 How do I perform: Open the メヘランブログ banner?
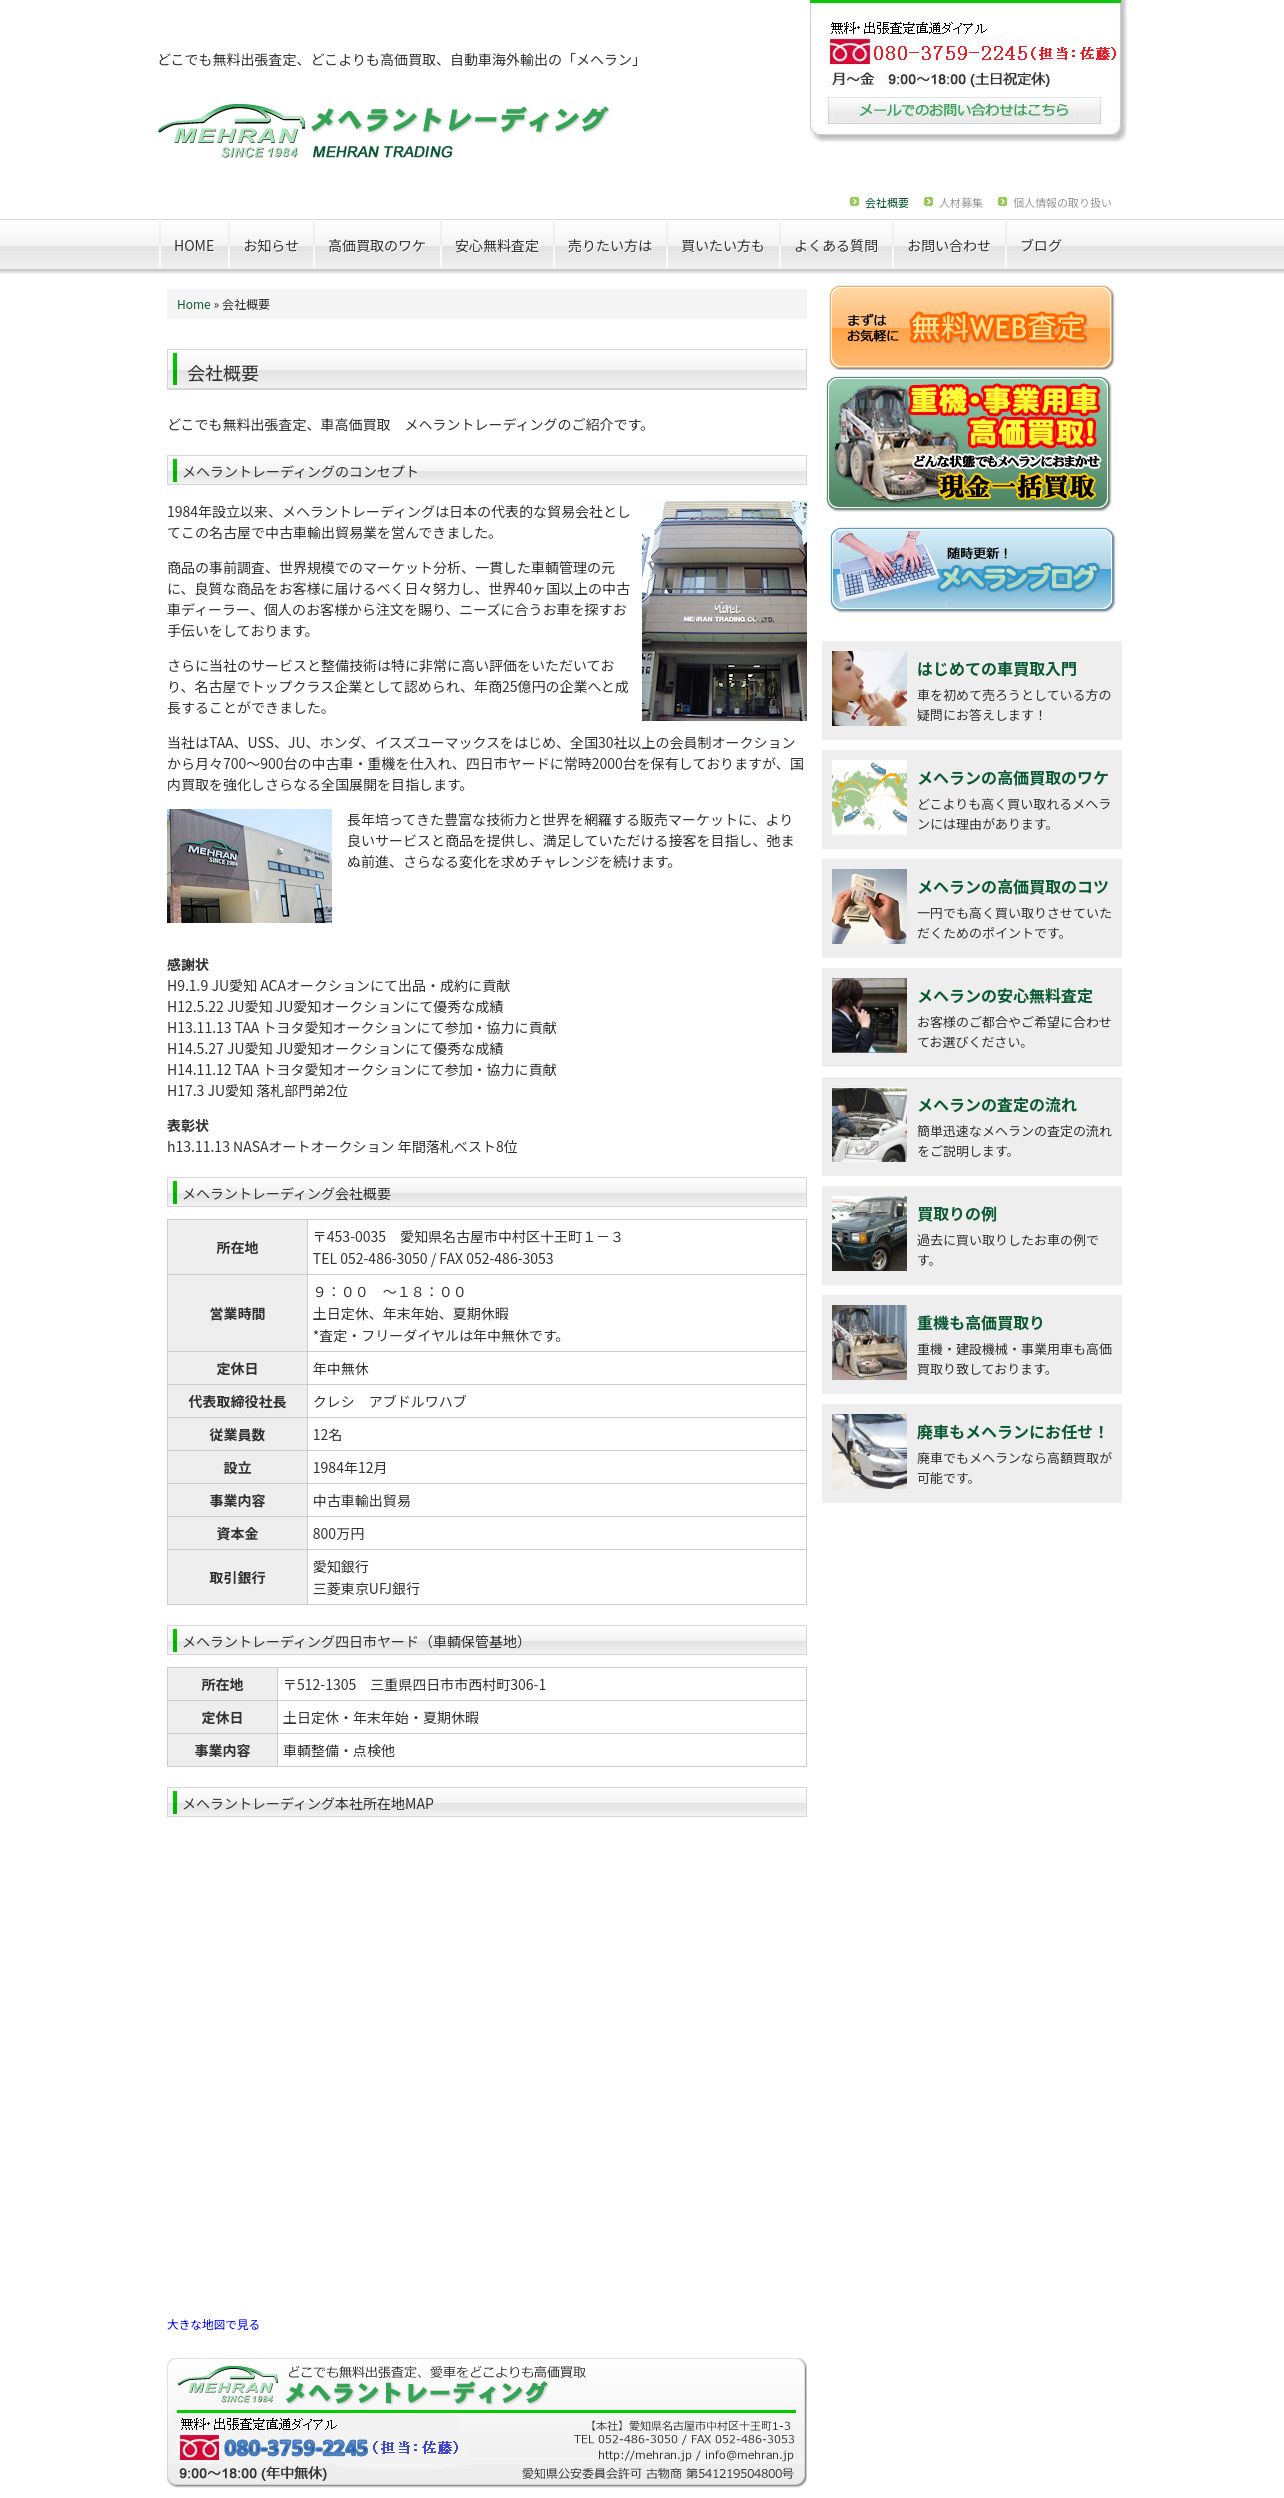[x=972, y=569]
